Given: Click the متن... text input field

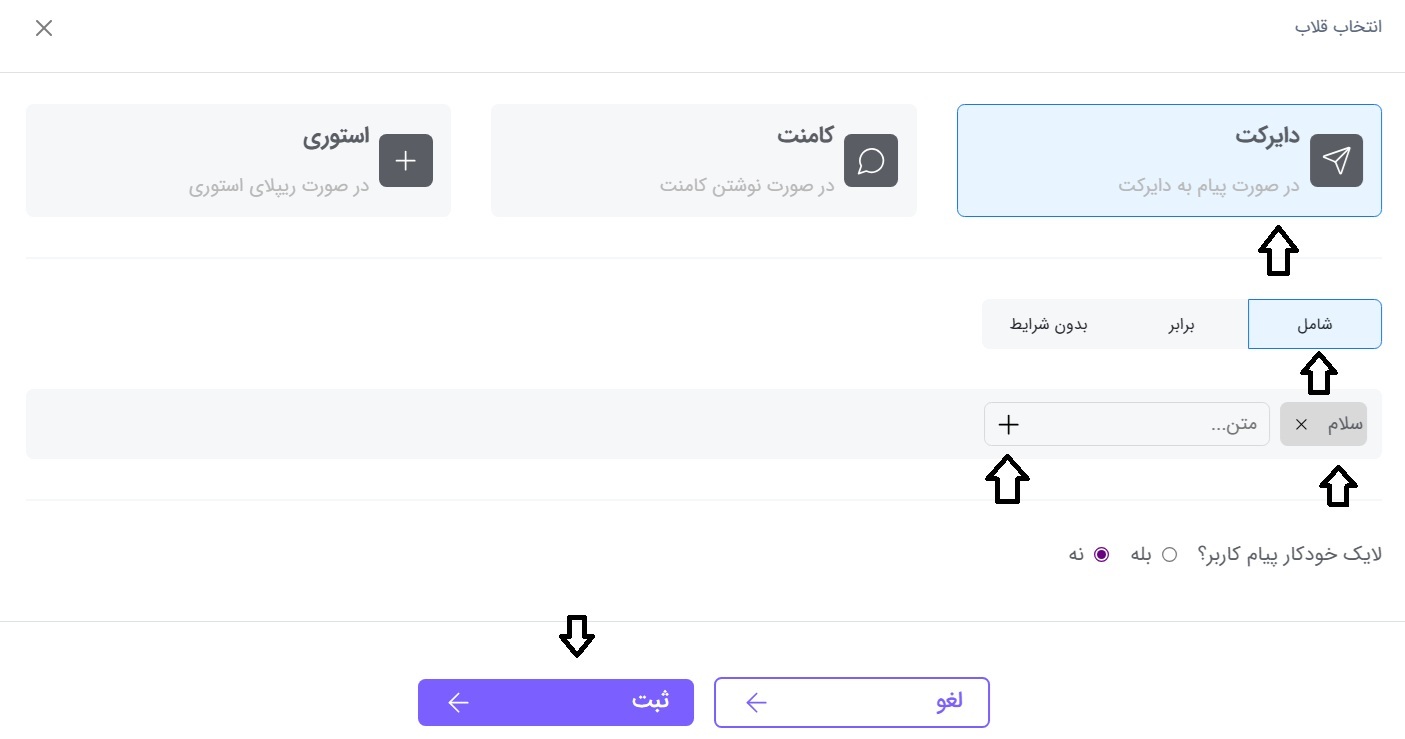Looking at the screenshot, I should [1150, 424].
